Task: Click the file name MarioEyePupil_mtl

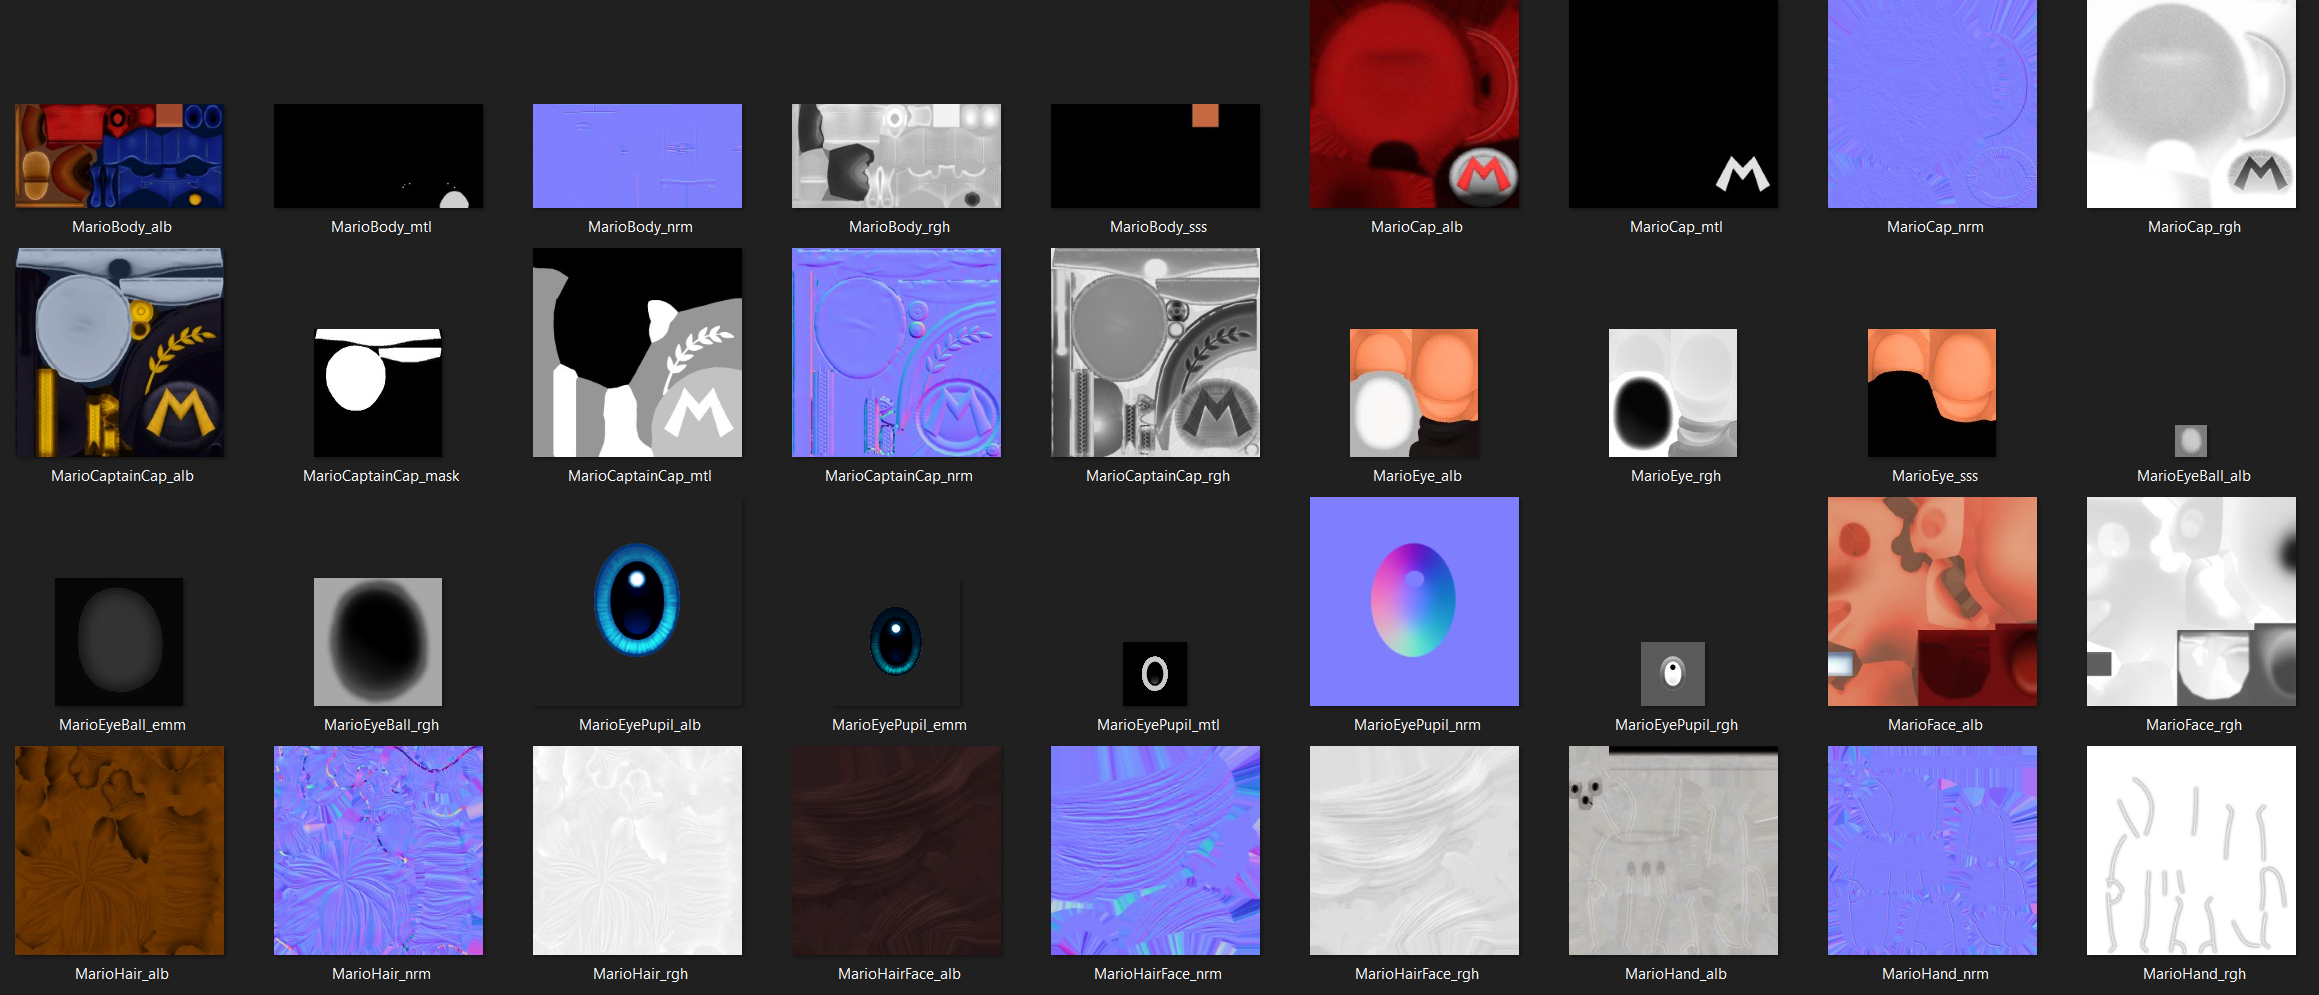Action: (x=1158, y=725)
